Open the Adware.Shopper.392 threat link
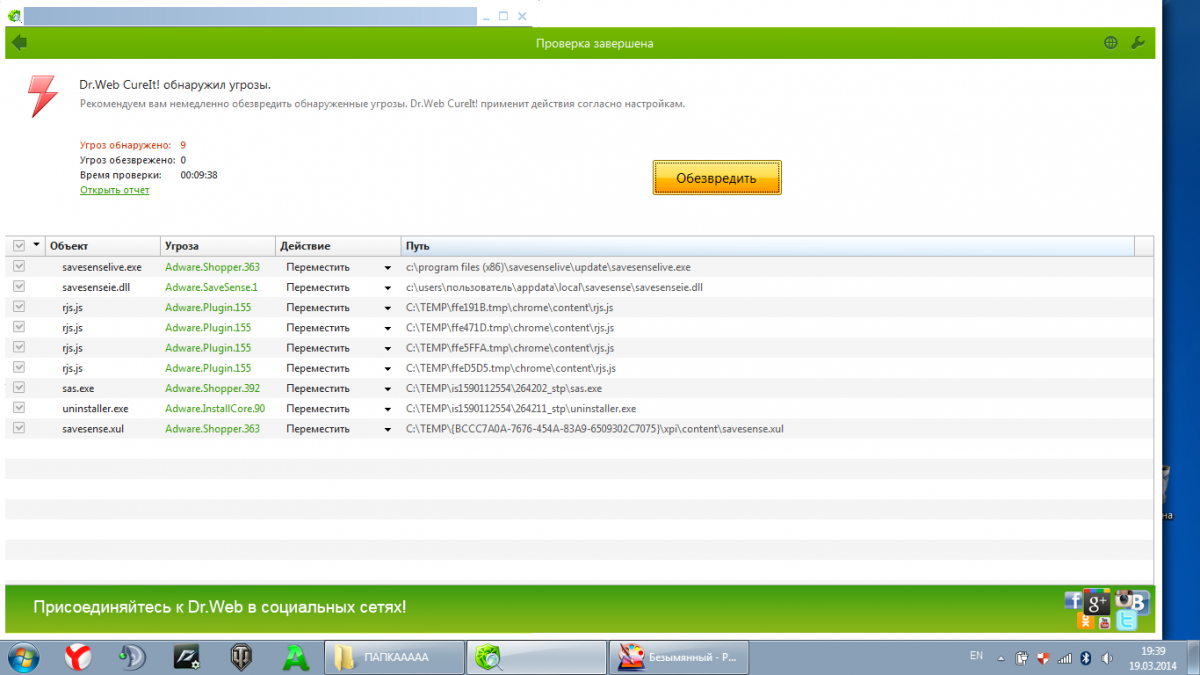 [212, 388]
